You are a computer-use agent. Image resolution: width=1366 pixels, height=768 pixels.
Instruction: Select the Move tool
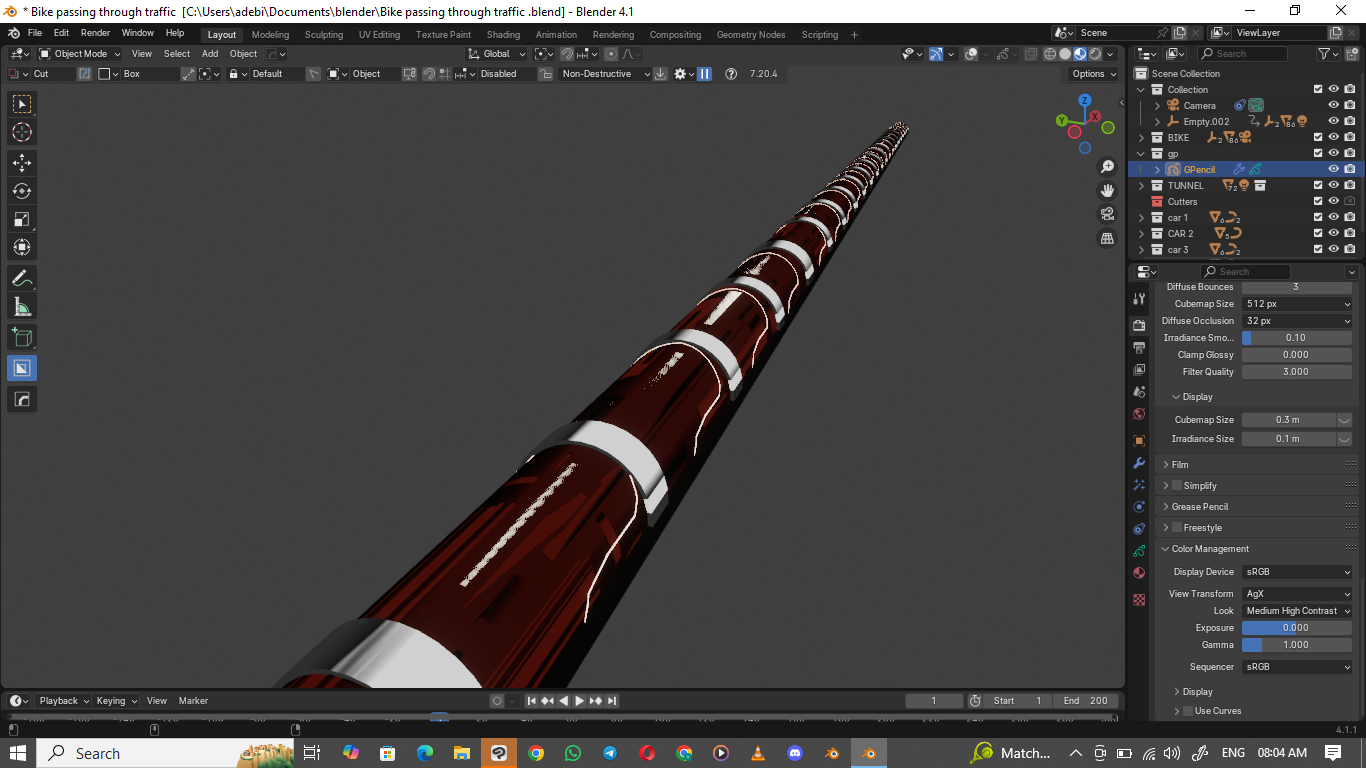coord(22,162)
